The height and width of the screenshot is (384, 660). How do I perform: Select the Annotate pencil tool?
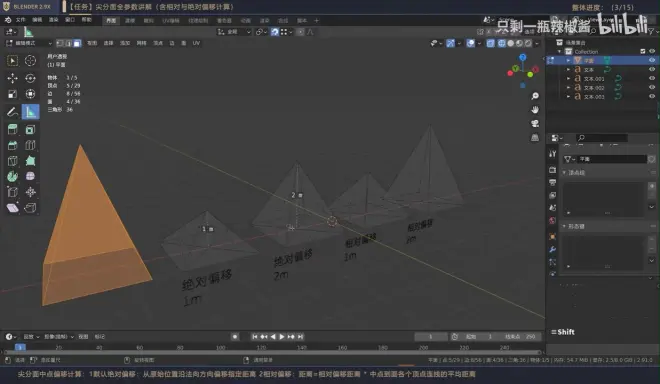[x=12, y=112]
